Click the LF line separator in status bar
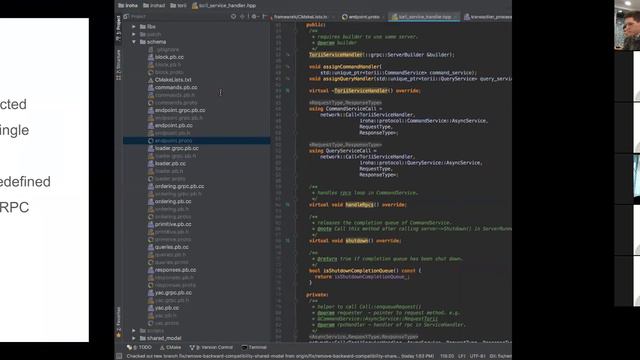The width and height of the screenshot is (640, 360). [x=462, y=356]
